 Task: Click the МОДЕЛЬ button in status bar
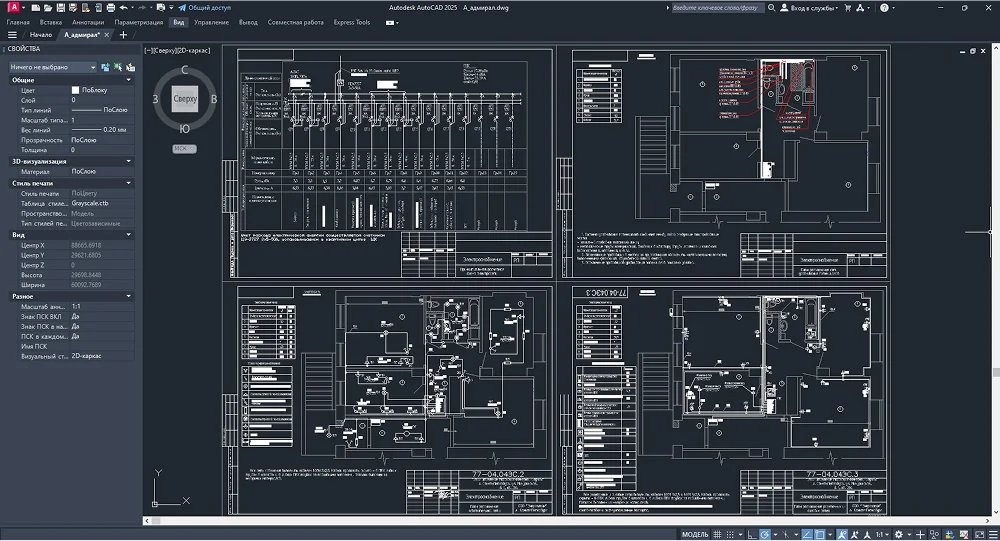point(695,534)
